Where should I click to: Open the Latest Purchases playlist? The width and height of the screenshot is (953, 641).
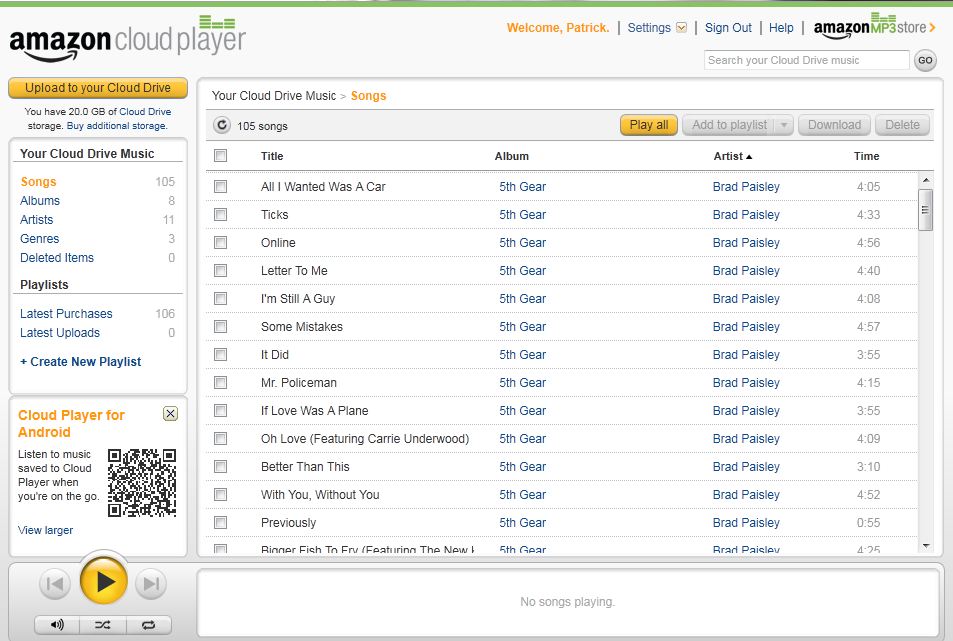click(x=66, y=314)
